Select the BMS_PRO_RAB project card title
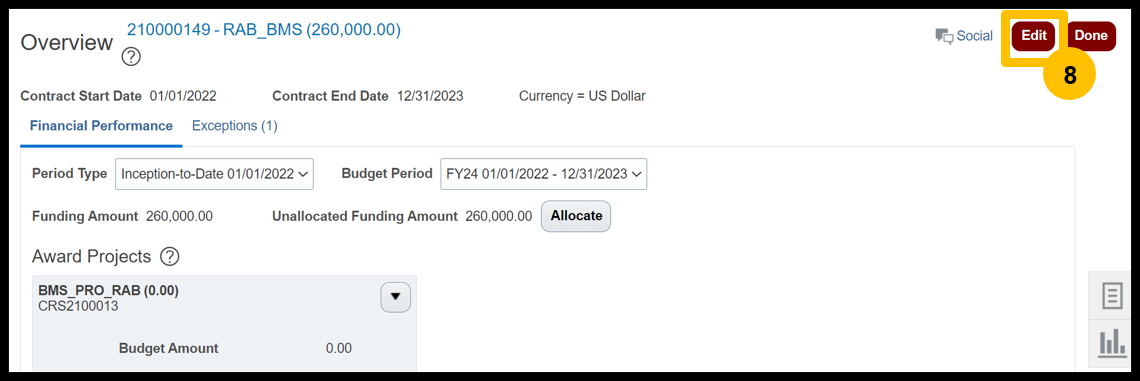Viewport: 1140px width, 381px height. coord(108,291)
